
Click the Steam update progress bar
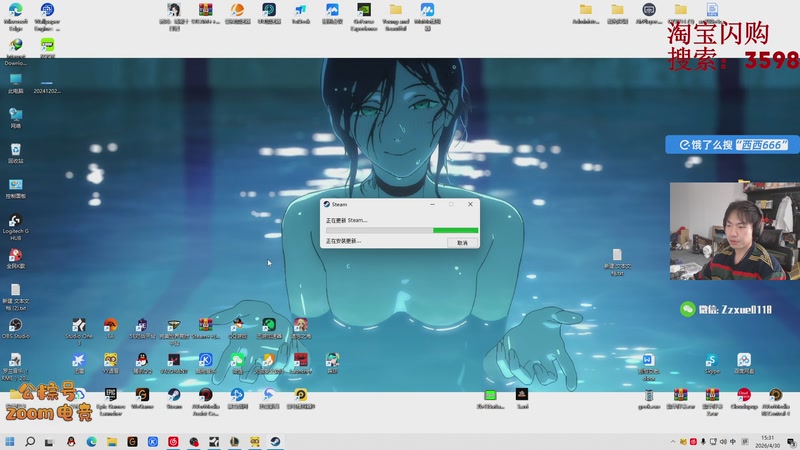click(402, 231)
